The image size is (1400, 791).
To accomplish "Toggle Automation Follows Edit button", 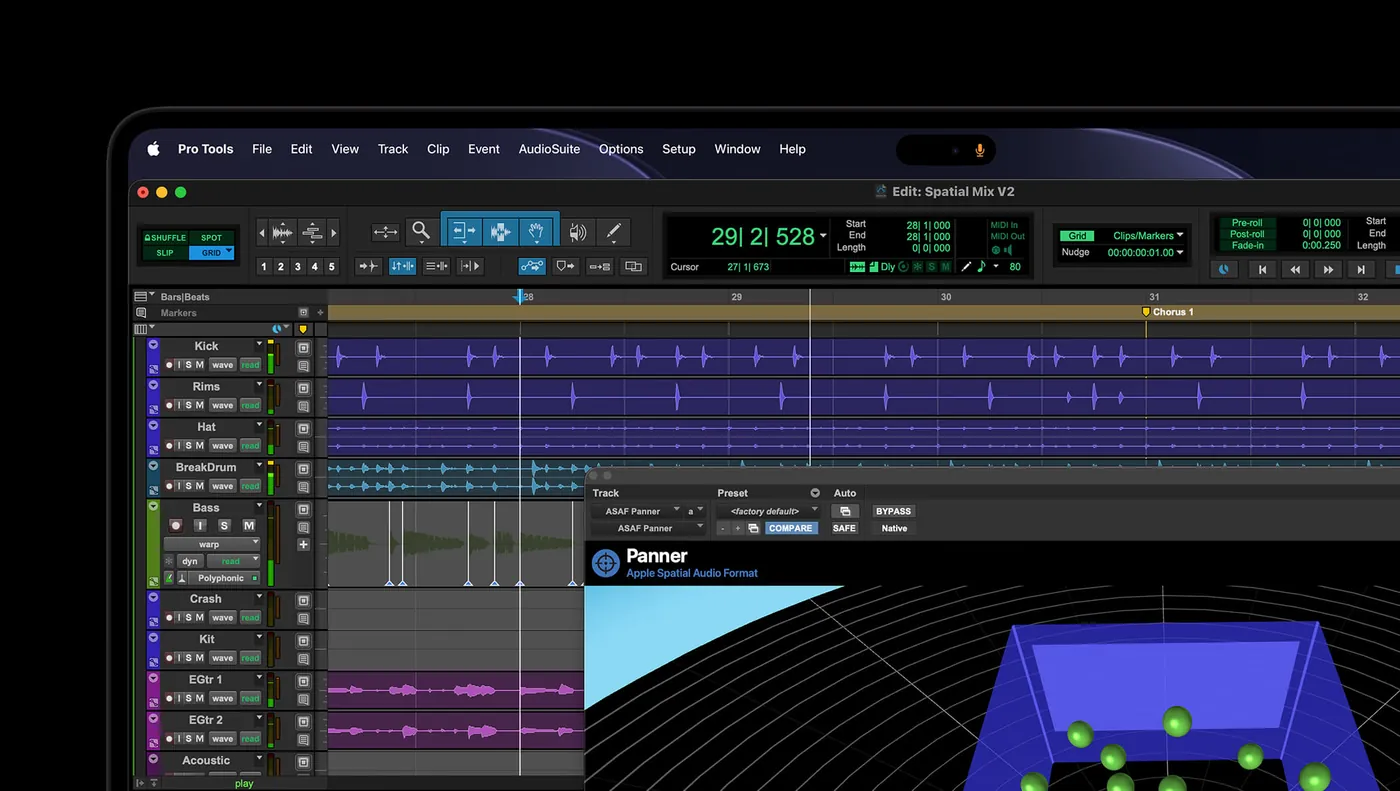I will 532,266.
